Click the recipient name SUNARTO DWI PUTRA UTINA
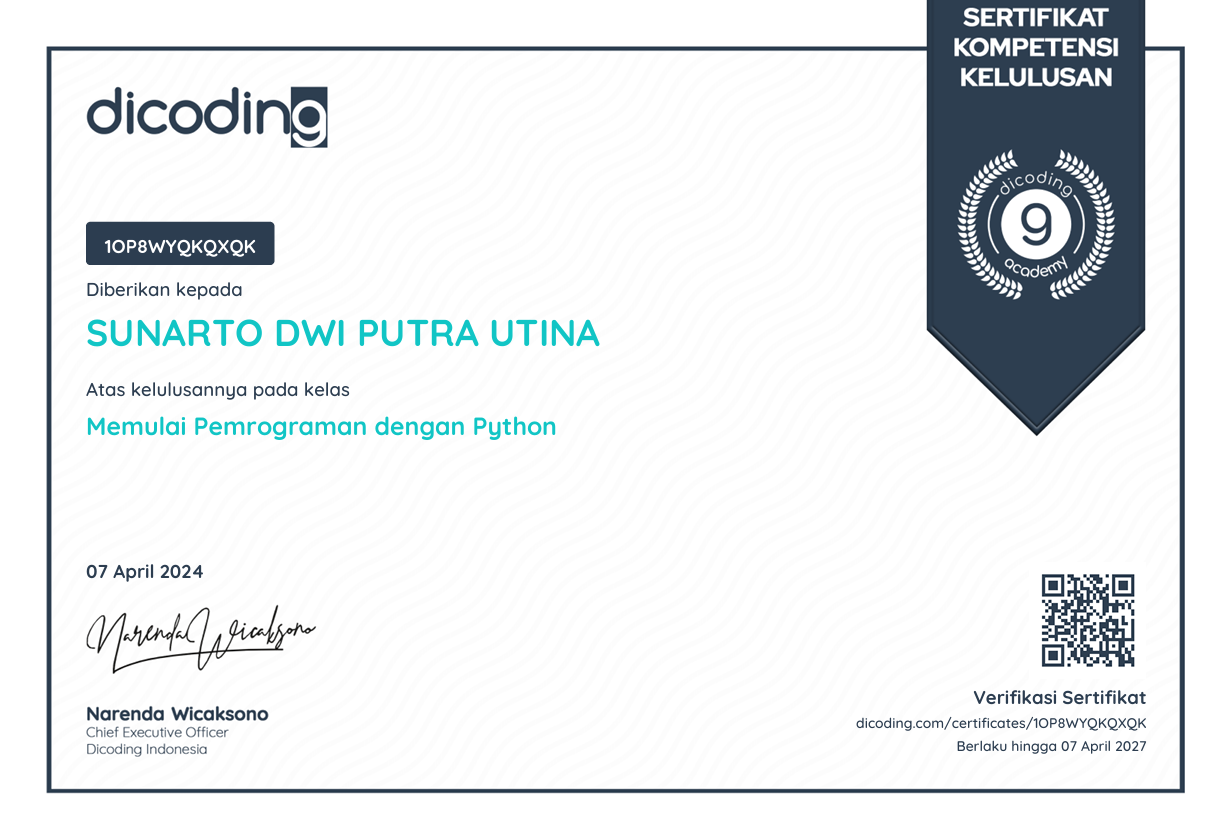Screen dimensions: 1230x822 pos(343,334)
